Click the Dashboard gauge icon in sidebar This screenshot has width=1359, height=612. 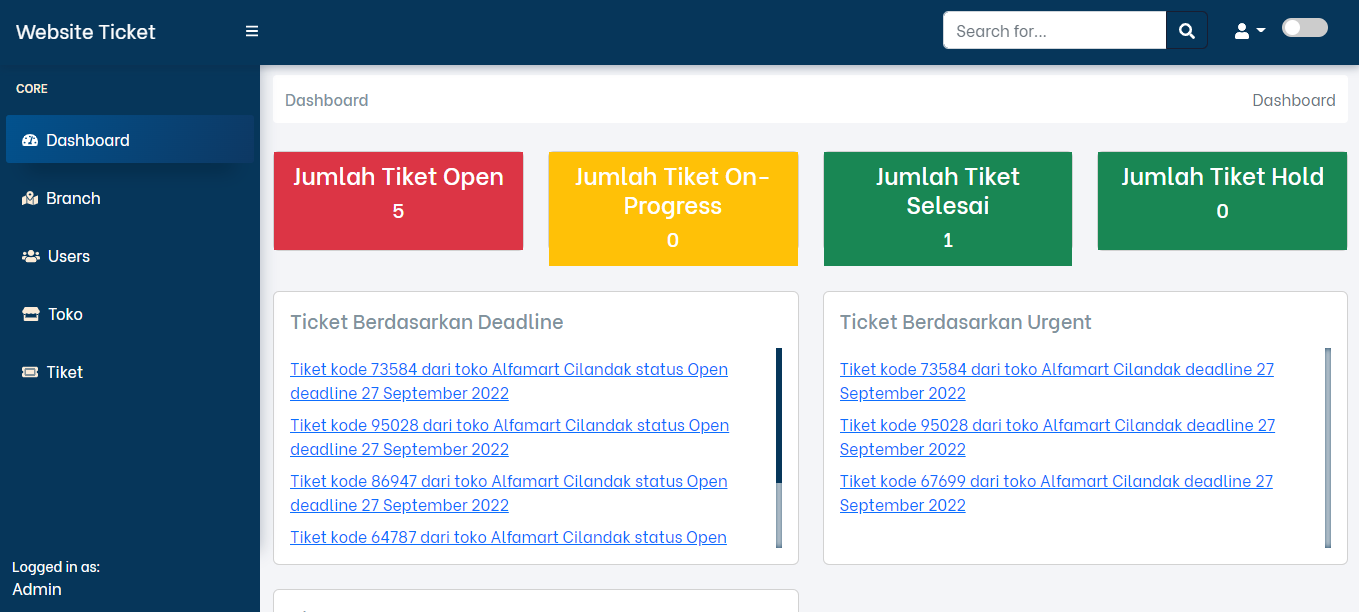29,140
